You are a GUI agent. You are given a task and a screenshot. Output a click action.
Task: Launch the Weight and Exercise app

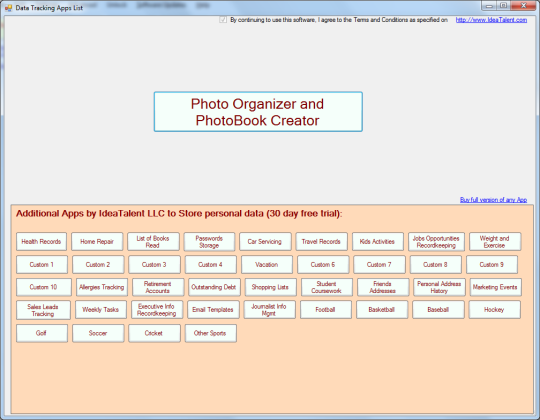tap(495, 242)
